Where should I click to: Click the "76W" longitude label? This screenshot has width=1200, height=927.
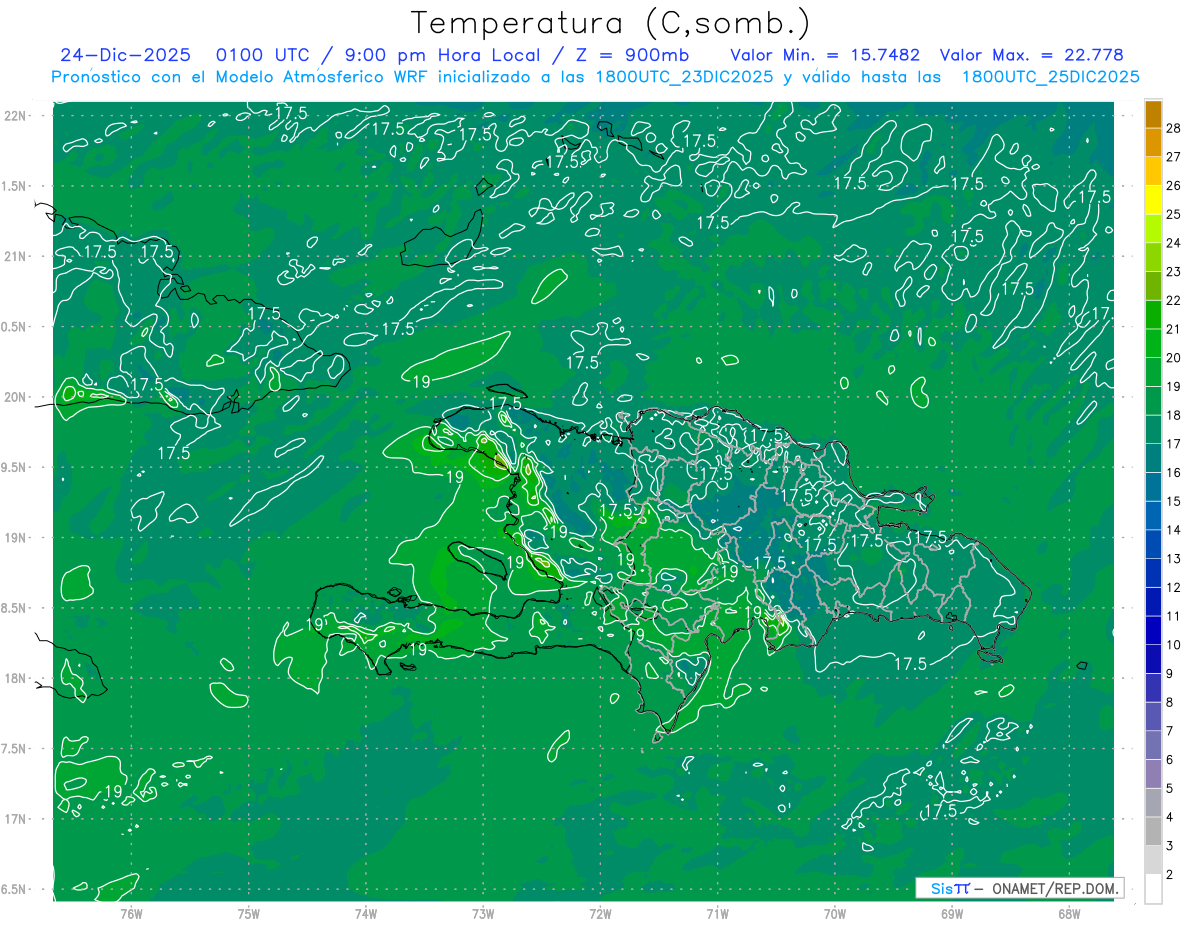(x=131, y=913)
